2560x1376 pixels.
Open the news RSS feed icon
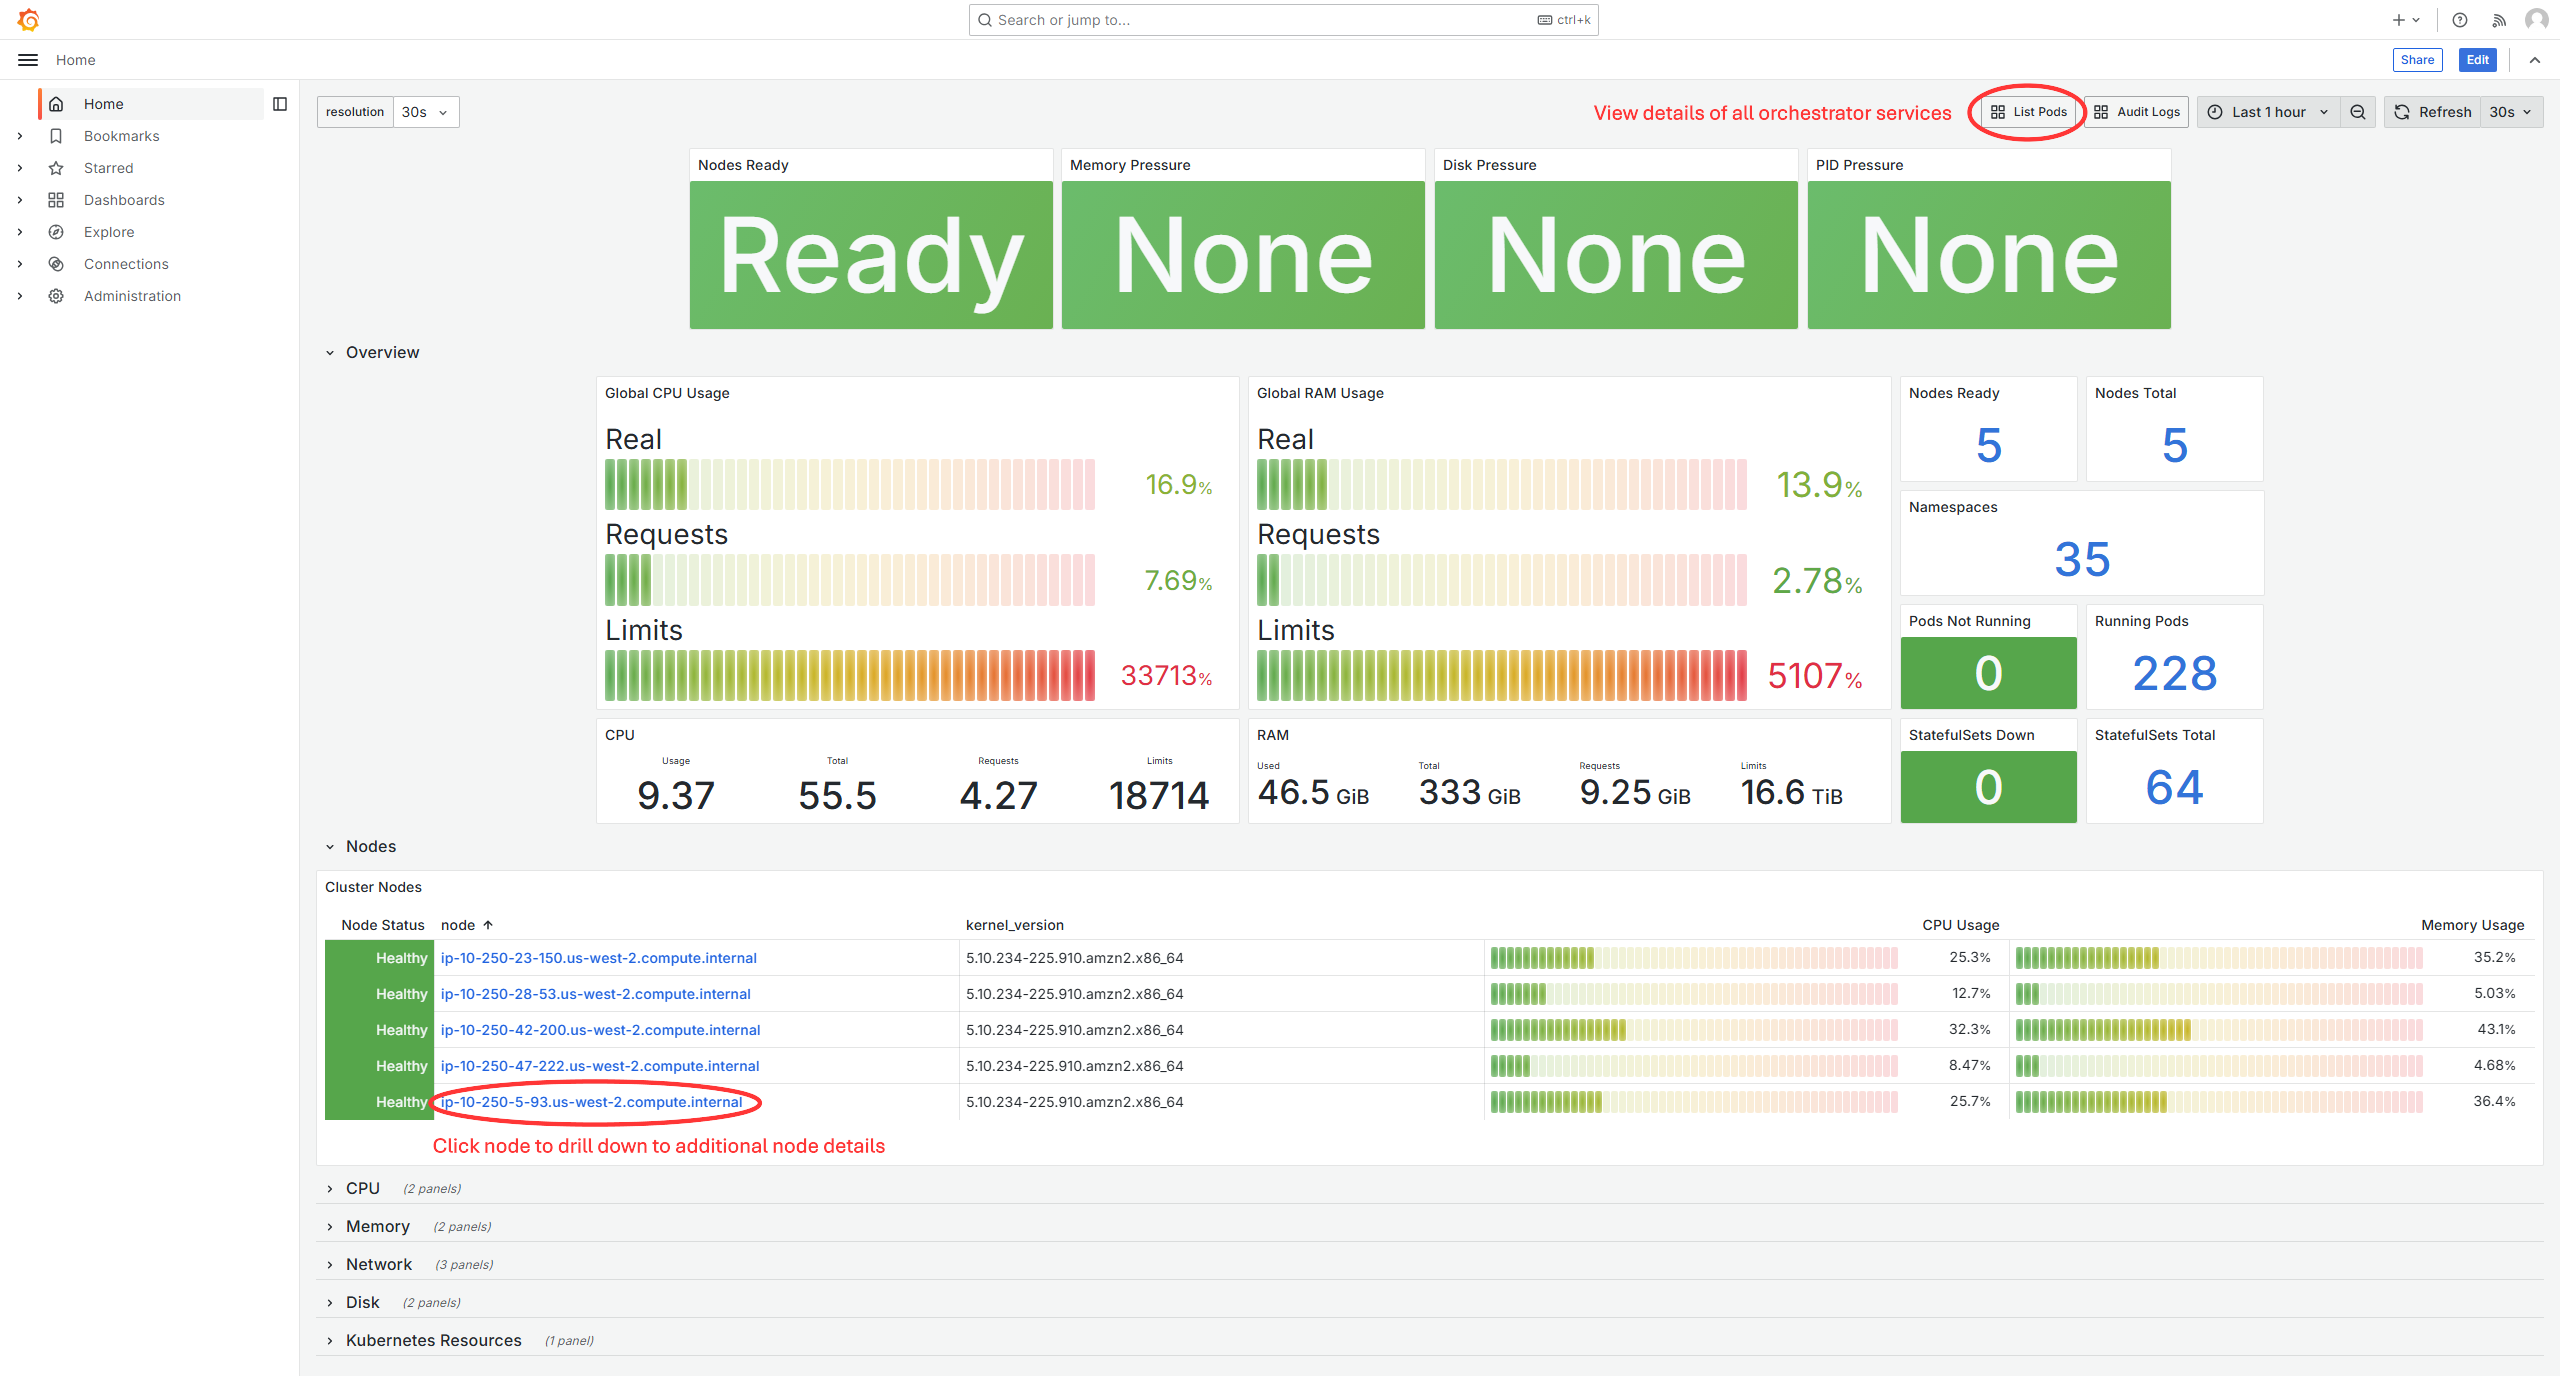coord(2499,20)
